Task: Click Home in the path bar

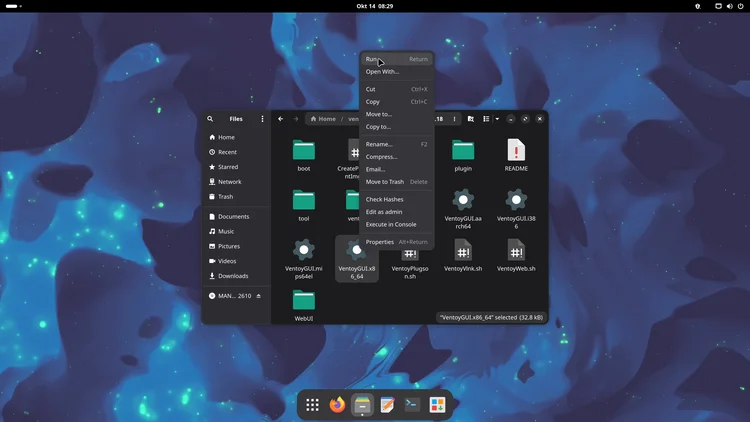Action: pyautogui.click(x=323, y=119)
